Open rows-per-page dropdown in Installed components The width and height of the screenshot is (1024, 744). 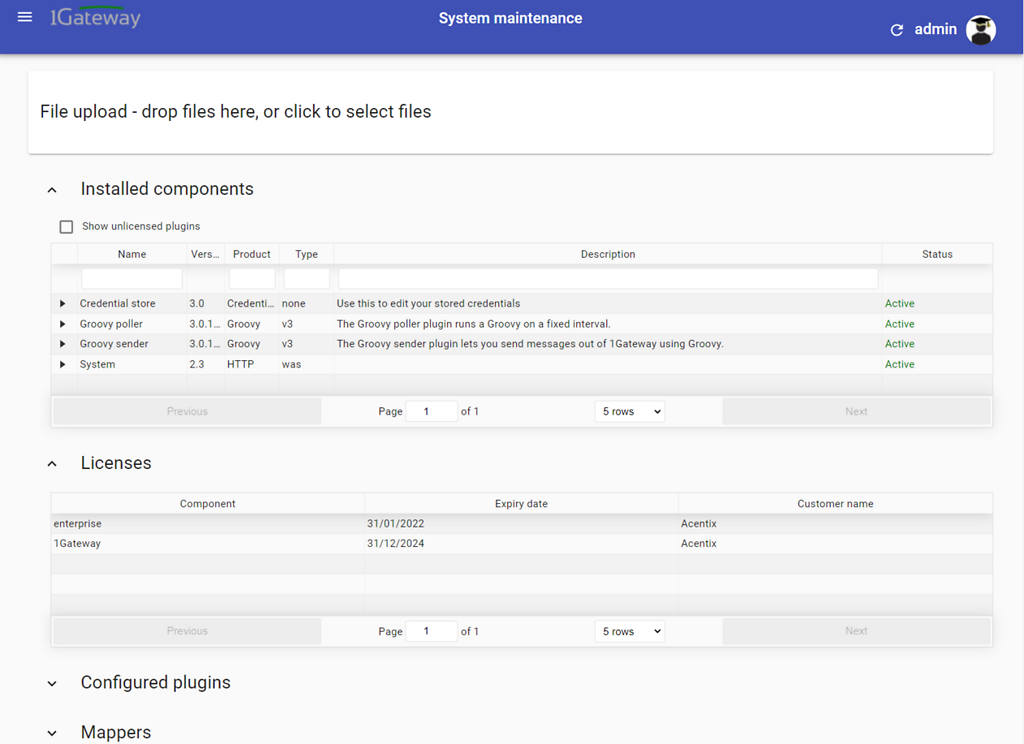coord(629,412)
